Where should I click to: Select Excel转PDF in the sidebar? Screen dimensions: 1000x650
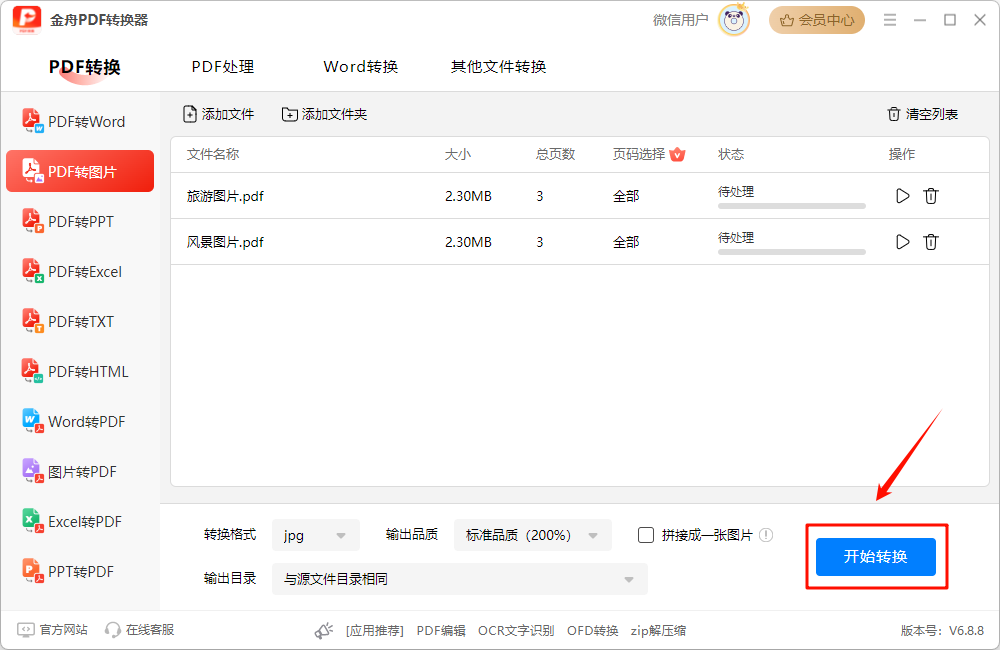pyautogui.click(x=80, y=521)
